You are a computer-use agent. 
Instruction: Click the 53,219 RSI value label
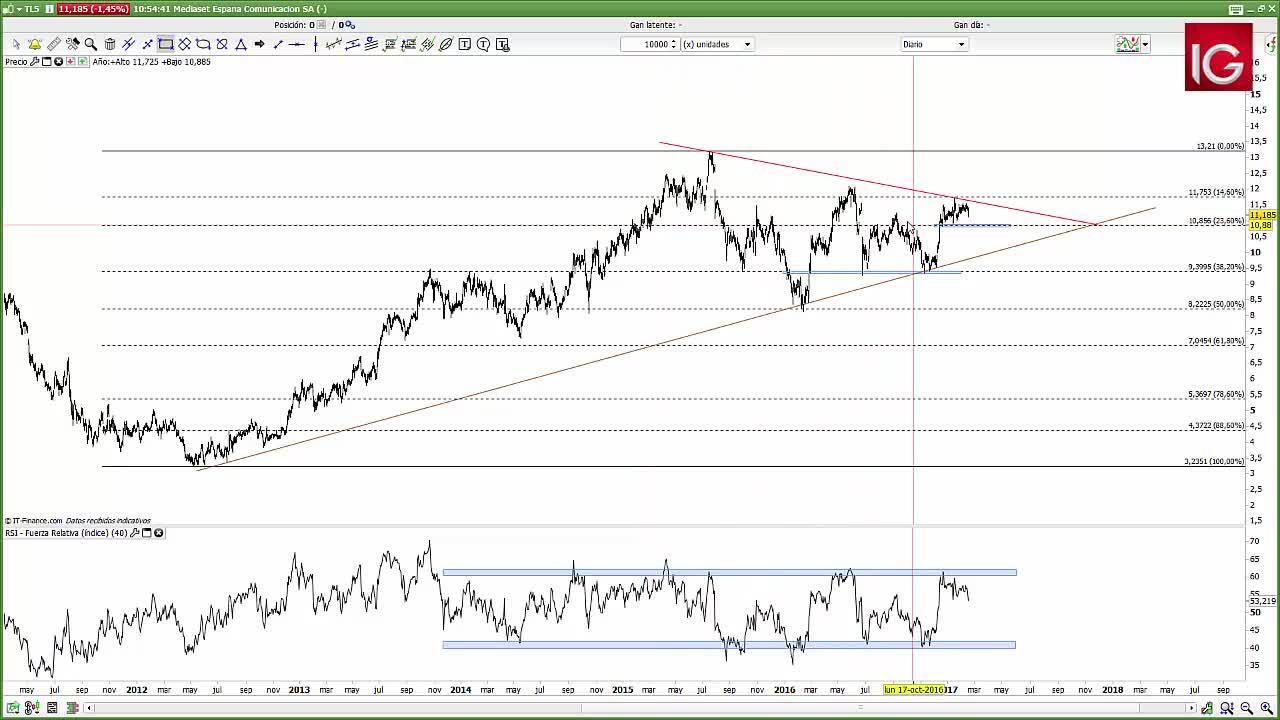coord(1263,601)
